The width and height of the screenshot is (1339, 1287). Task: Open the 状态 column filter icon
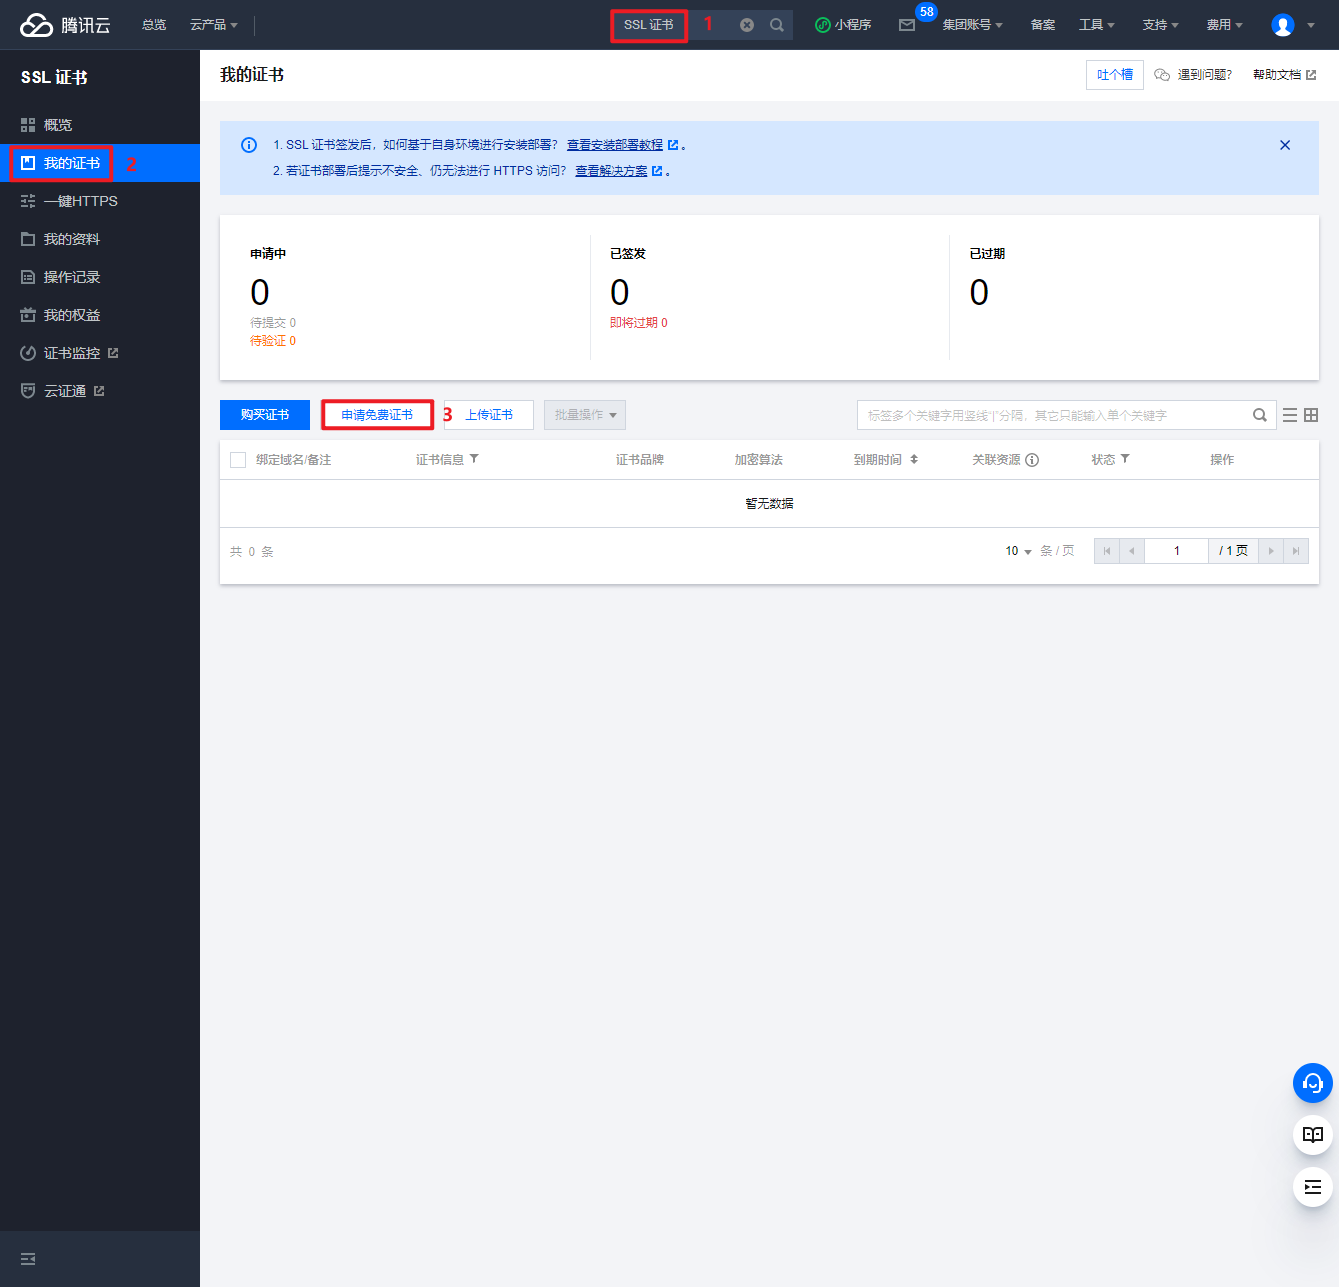click(1125, 459)
